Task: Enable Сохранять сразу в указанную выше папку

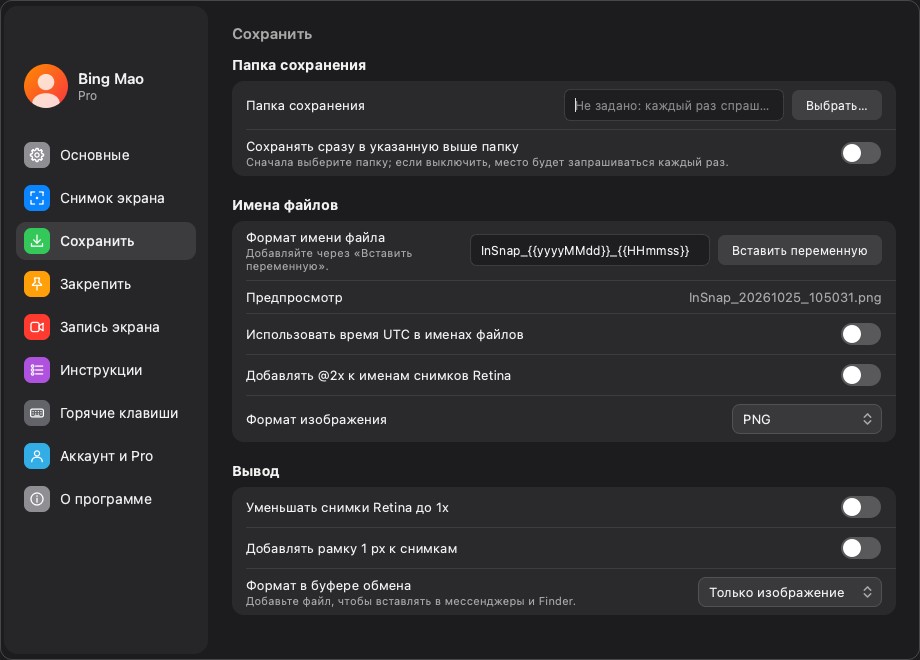Action: coord(861,153)
